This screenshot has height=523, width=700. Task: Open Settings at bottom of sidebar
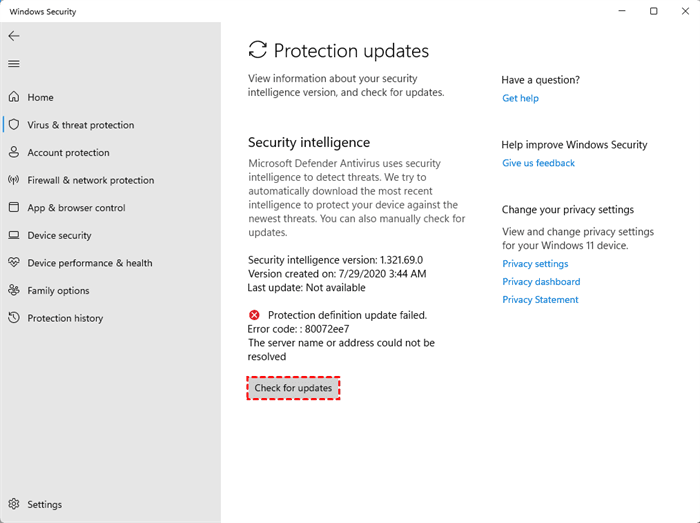[x=44, y=504]
